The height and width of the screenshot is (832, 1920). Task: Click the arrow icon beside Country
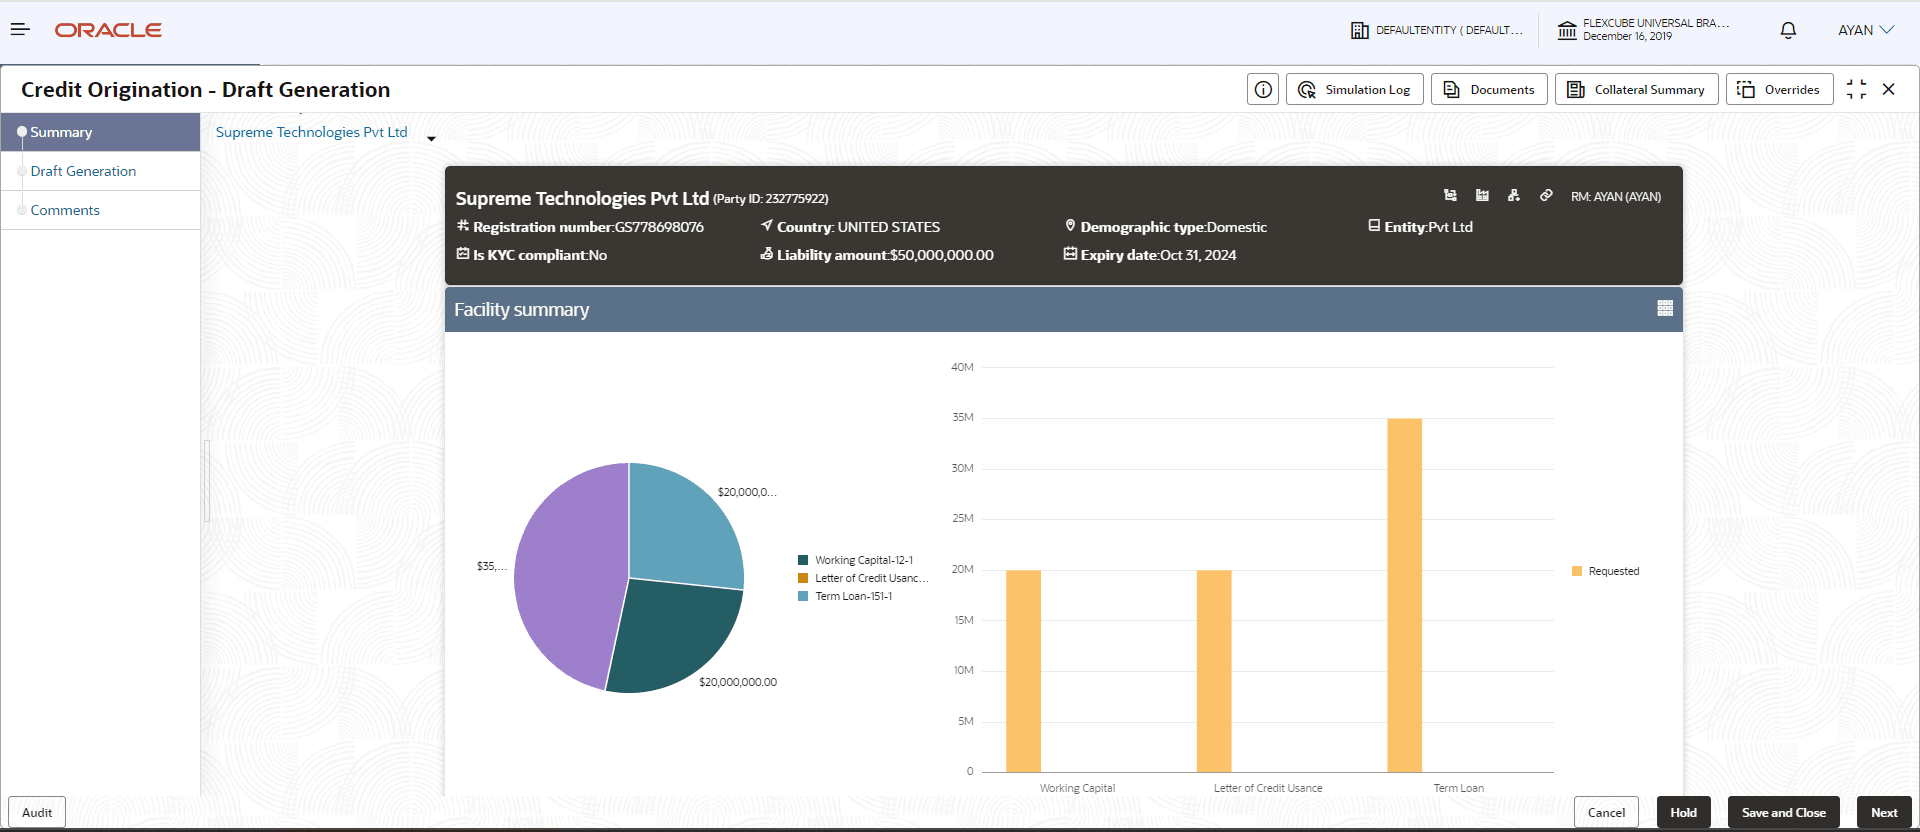pyautogui.click(x=767, y=226)
